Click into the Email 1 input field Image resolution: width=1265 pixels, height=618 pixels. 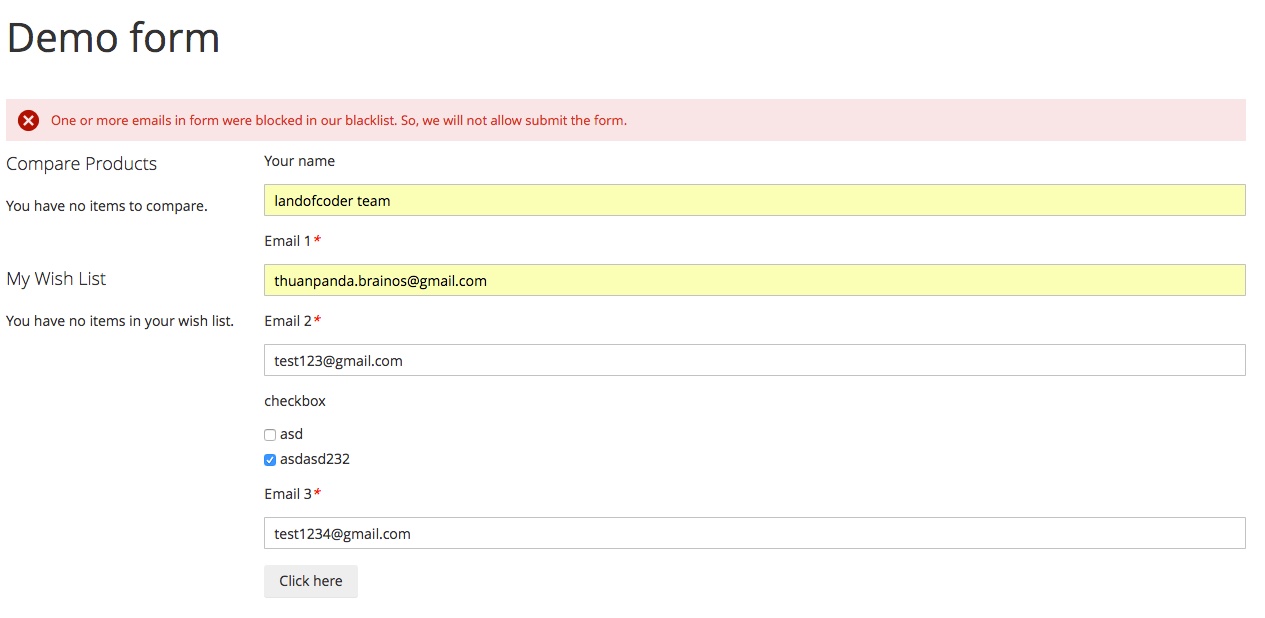tap(754, 280)
